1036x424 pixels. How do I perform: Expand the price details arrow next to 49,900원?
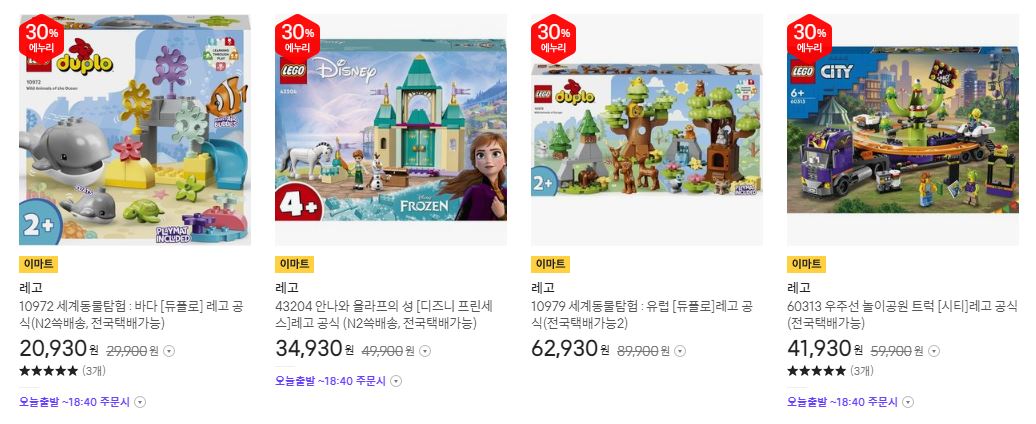tap(426, 351)
